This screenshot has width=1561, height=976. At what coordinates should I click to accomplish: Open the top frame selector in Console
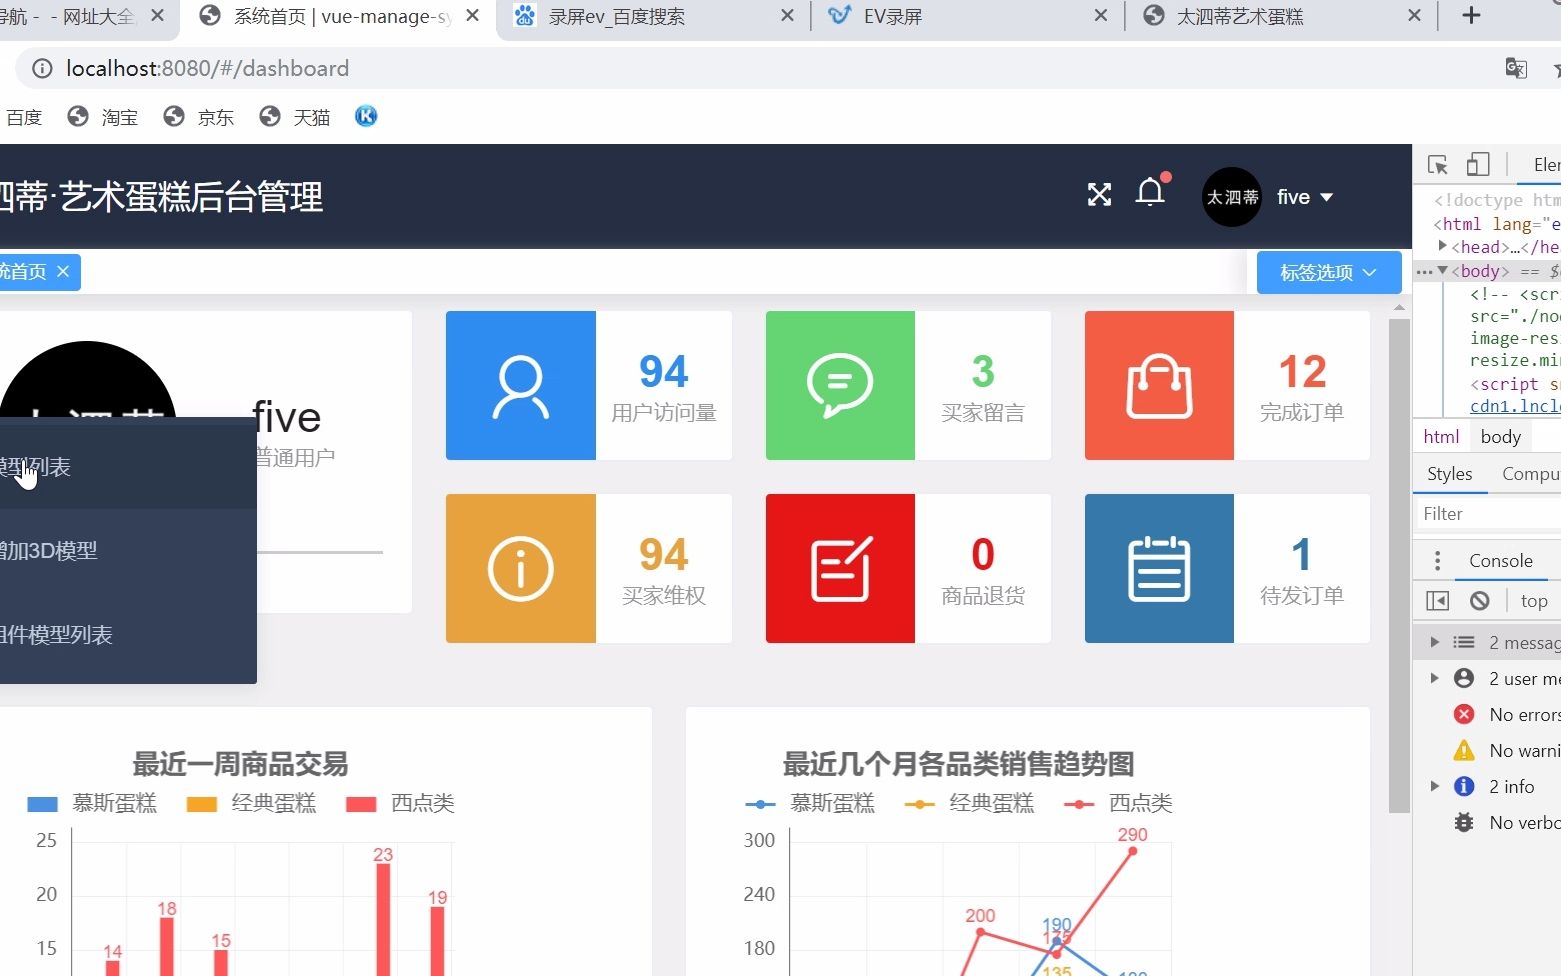tap(1533, 600)
